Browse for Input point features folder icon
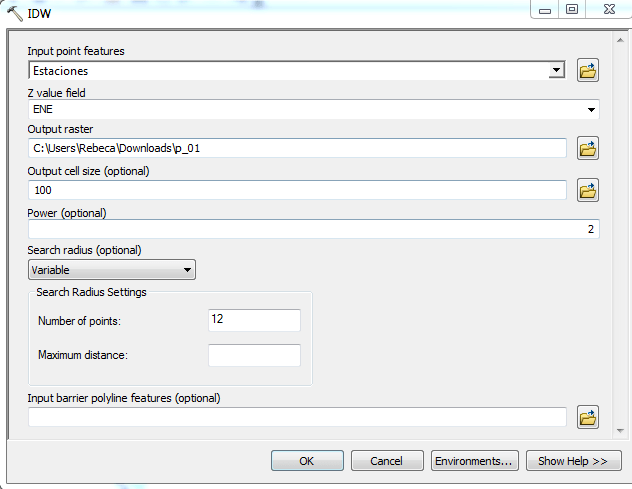The width and height of the screenshot is (632, 489). 588,70
